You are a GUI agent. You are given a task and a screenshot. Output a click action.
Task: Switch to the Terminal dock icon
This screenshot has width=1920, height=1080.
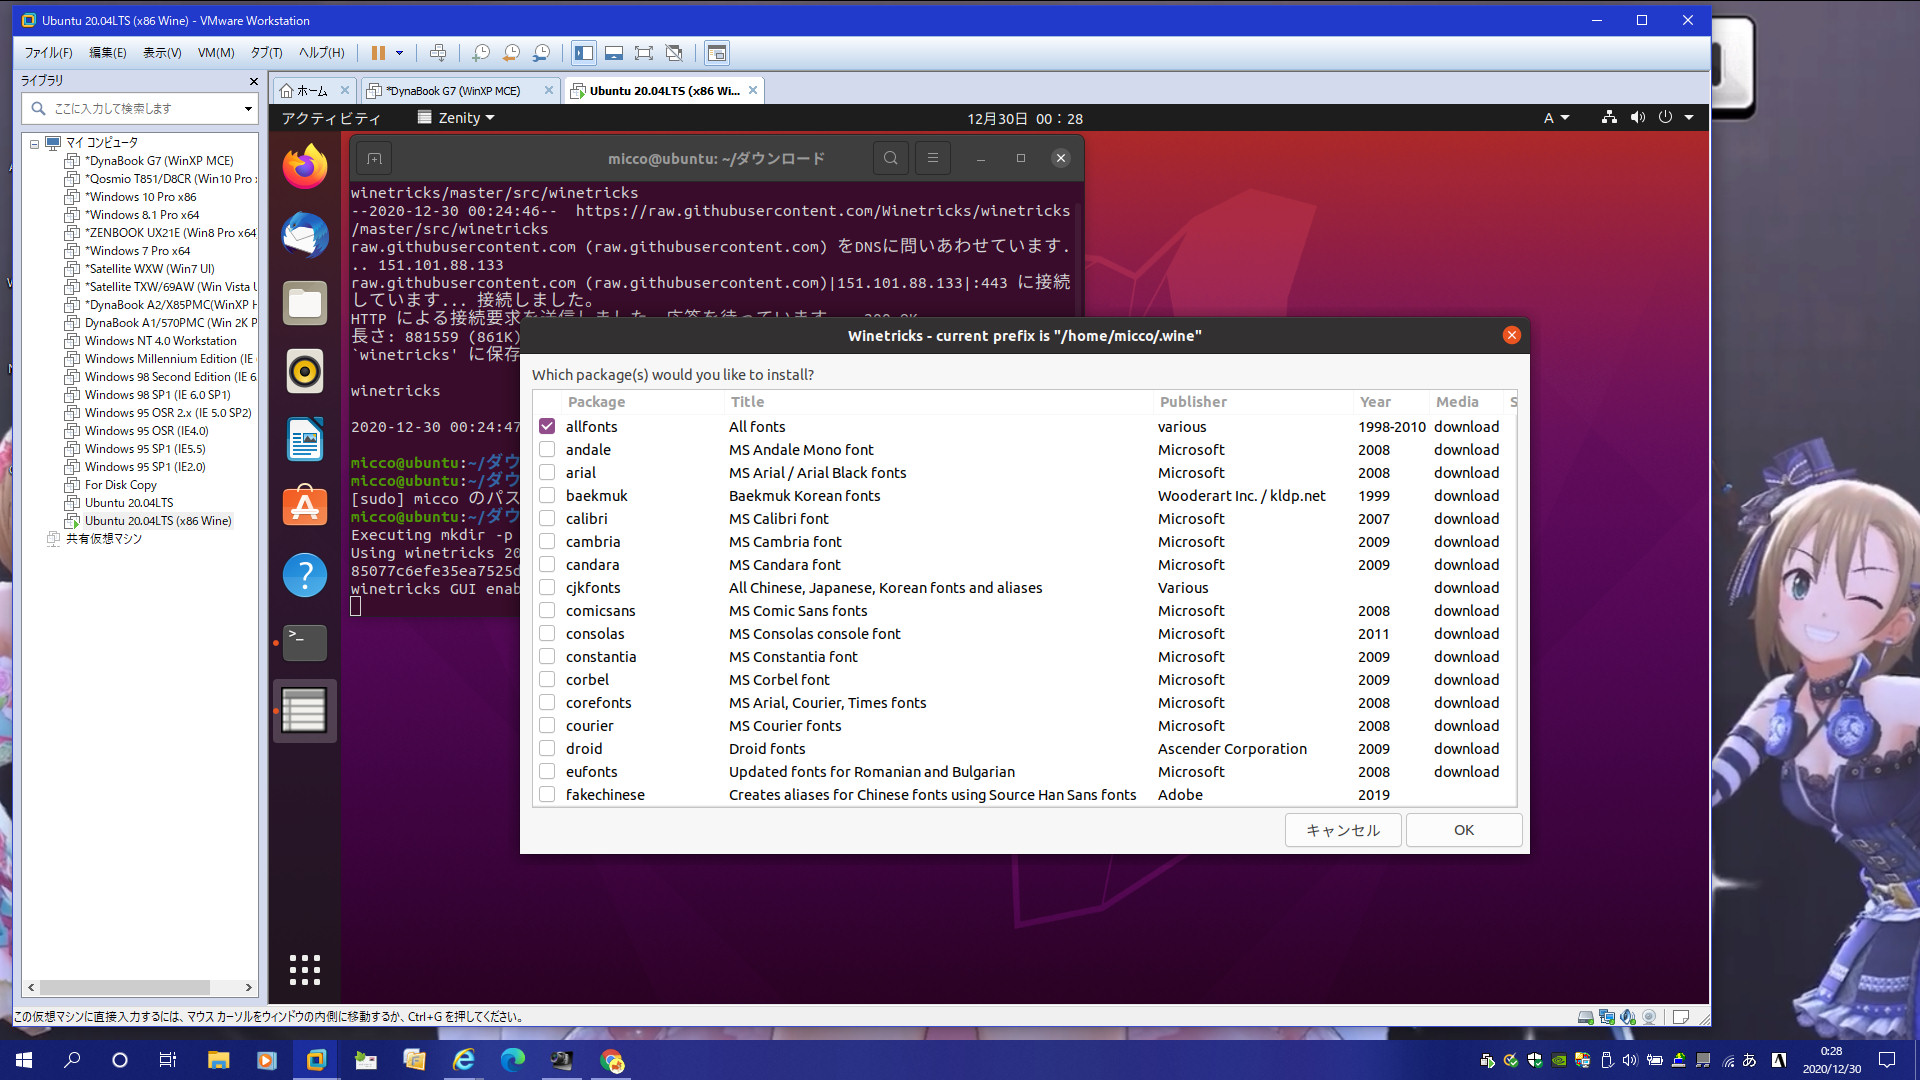(305, 643)
